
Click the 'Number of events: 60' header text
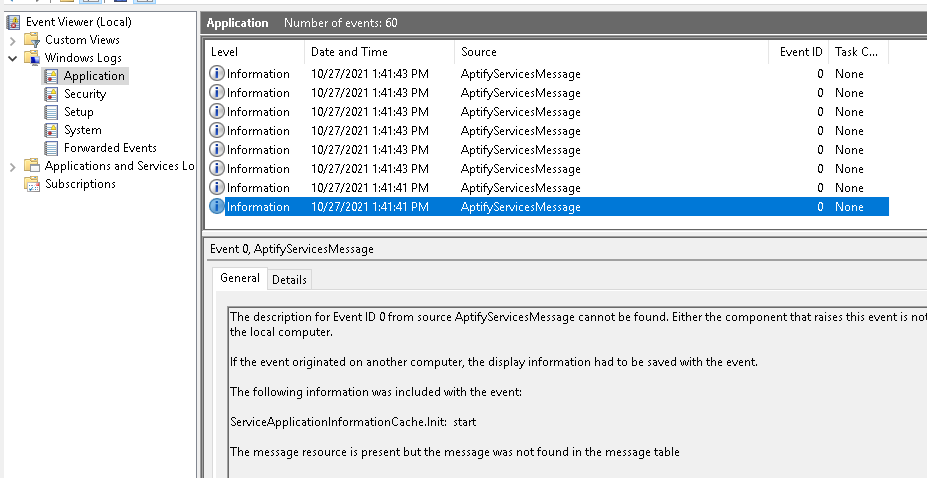click(341, 23)
